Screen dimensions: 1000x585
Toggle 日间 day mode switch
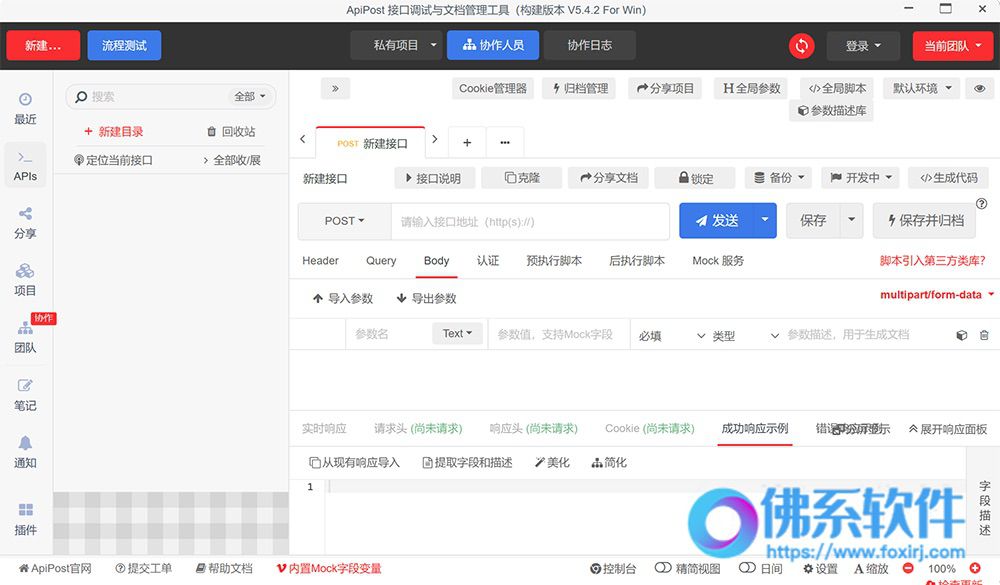[x=747, y=568]
